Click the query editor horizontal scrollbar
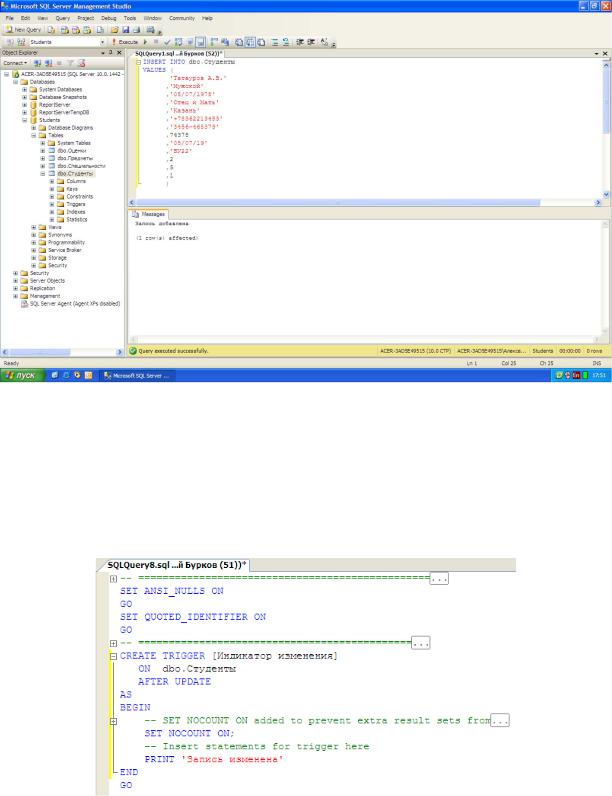The image size is (612, 796). [364, 203]
